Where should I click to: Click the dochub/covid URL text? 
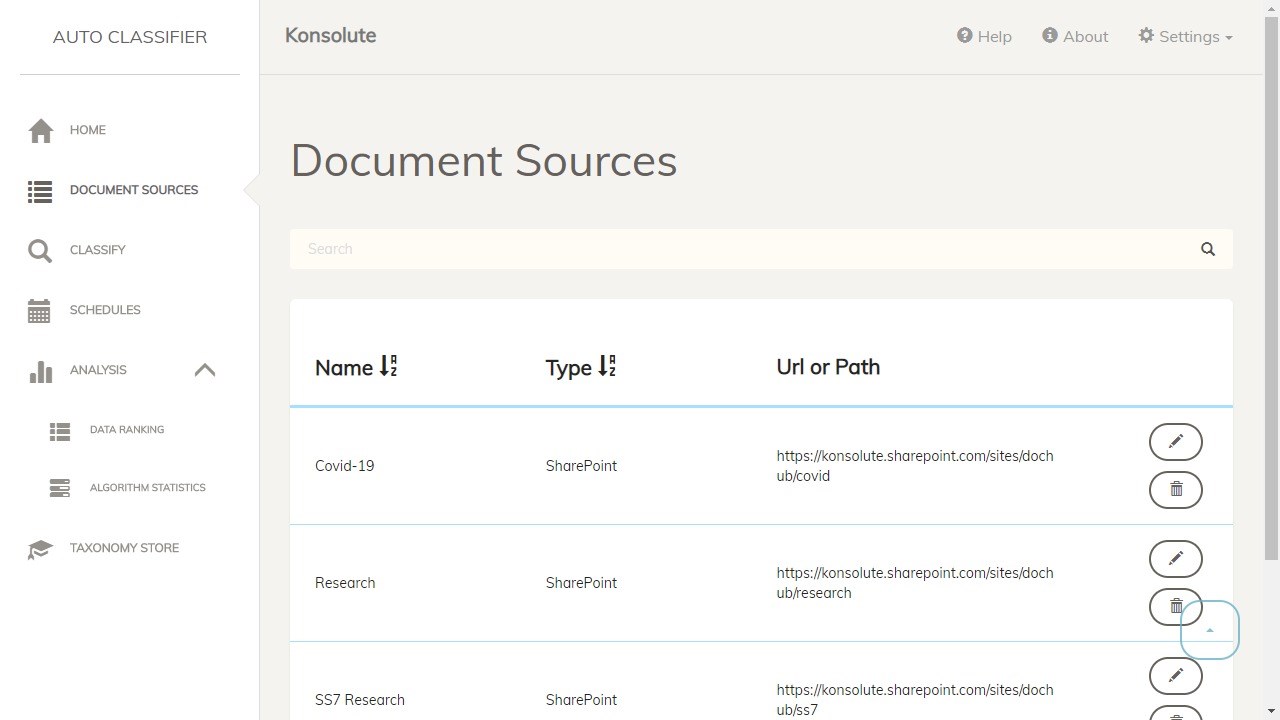[x=915, y=466]
